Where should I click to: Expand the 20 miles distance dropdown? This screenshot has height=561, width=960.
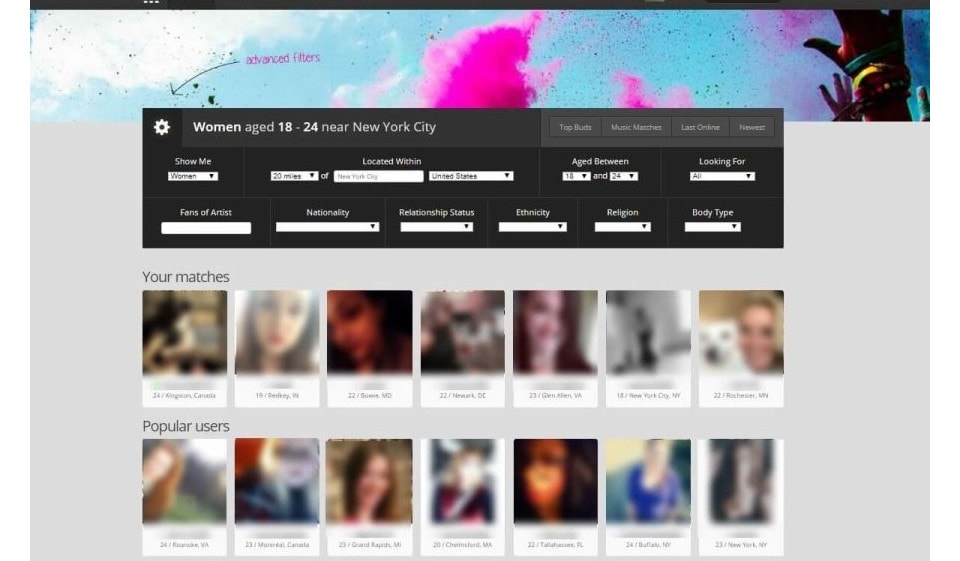point(294,176)
